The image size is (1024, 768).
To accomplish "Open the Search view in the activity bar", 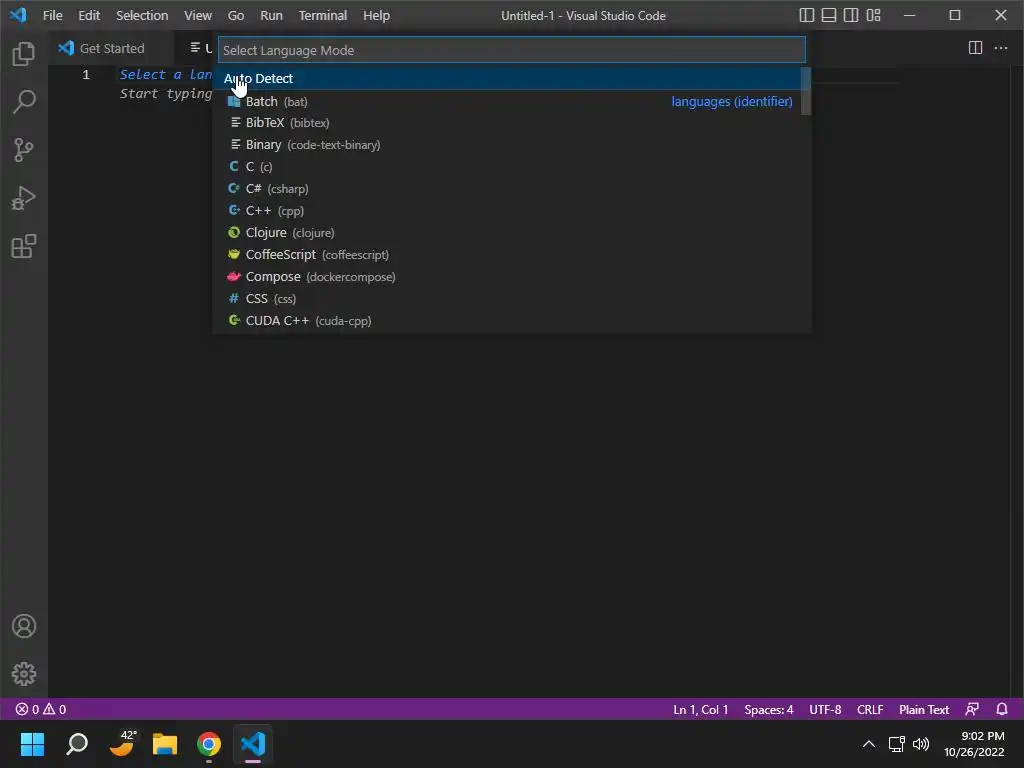I will click(x=24, y=102).
